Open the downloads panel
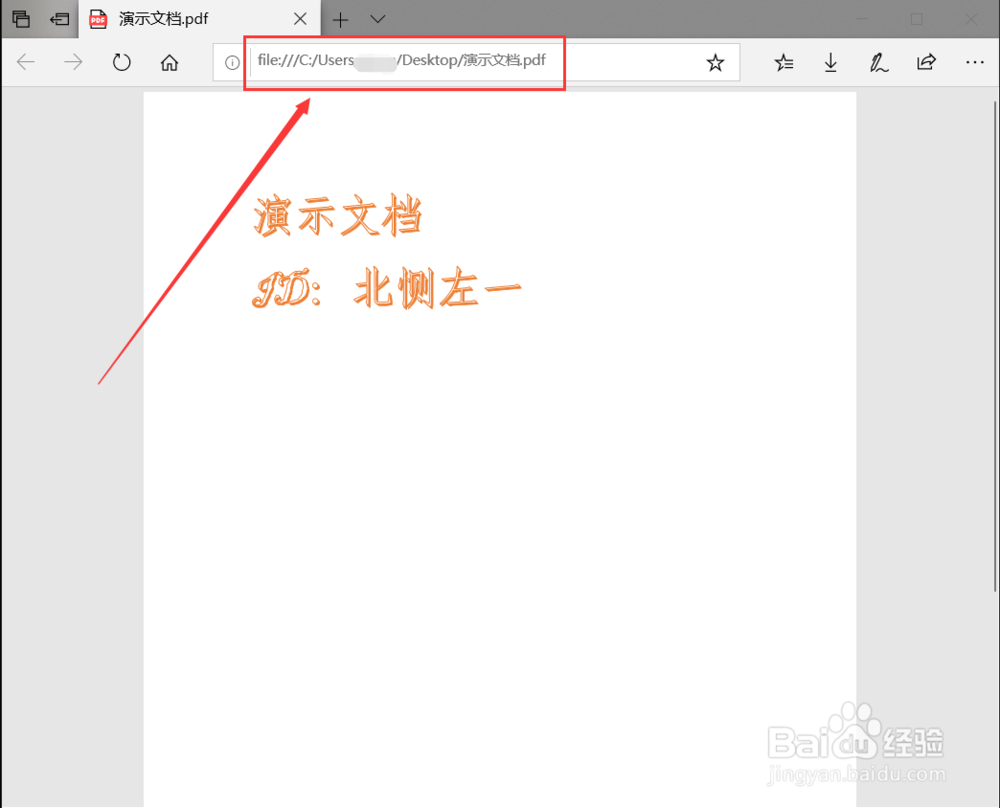Image resolution: width=1000 pixels, height=808 pixels. [830, 62]
